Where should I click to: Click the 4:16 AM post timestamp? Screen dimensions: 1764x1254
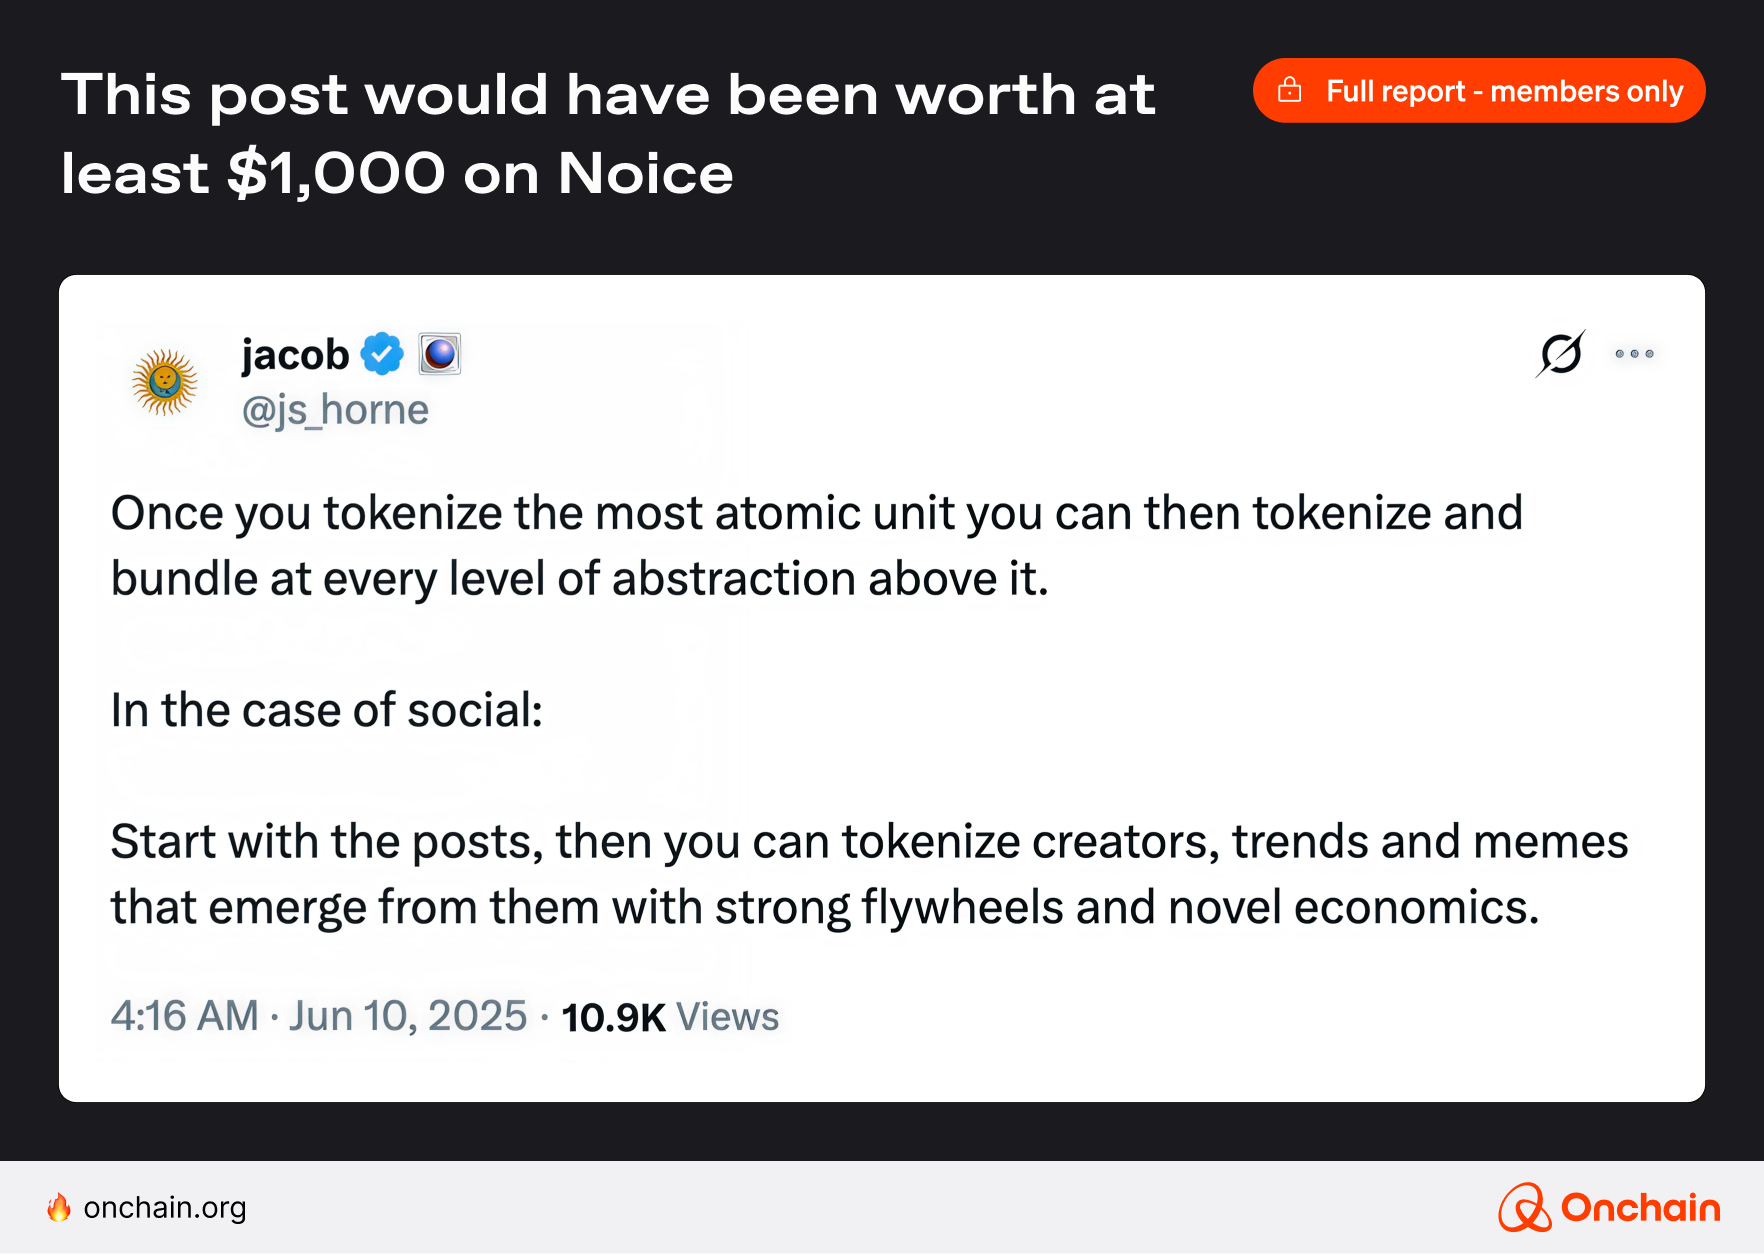[185, 1016]
